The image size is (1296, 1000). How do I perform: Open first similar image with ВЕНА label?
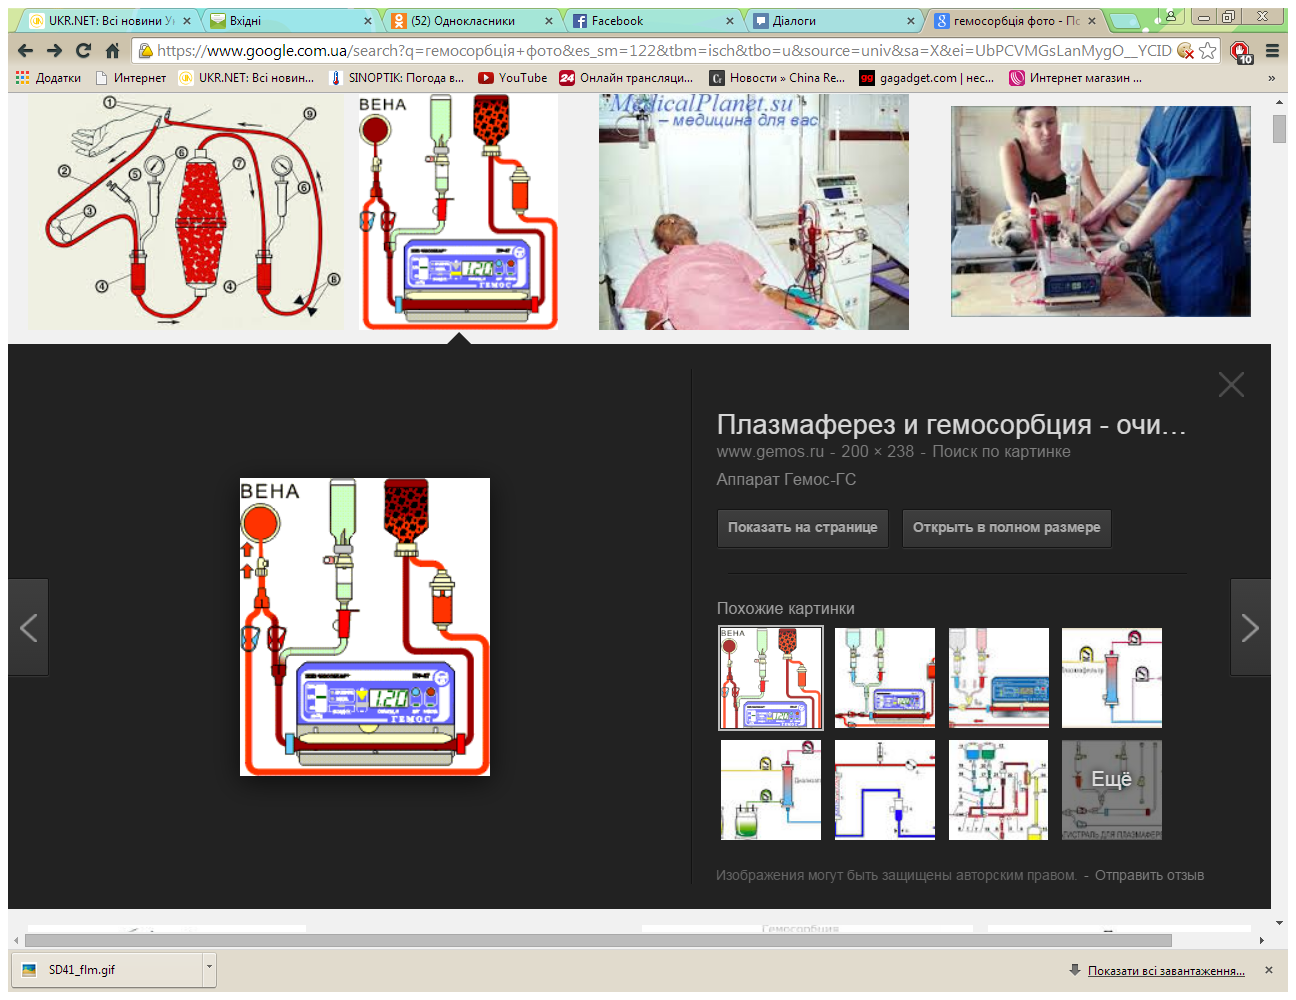tap(771, 678)
